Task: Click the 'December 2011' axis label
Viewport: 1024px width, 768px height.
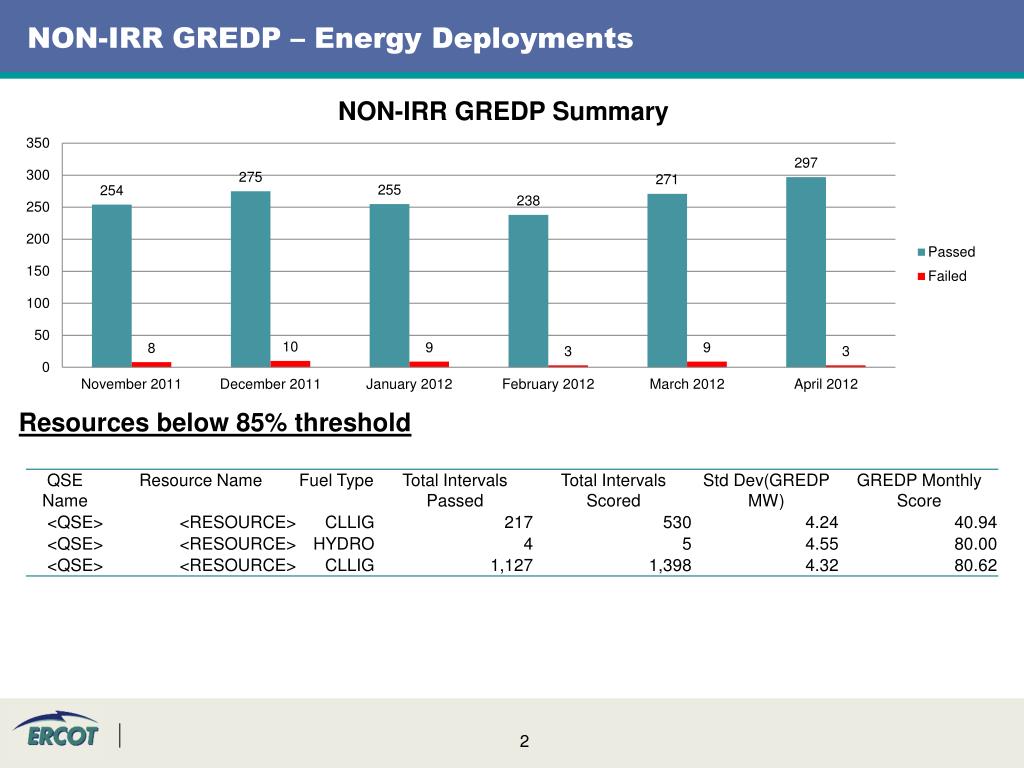Action: pyautogui.click(x=270, y=384)
